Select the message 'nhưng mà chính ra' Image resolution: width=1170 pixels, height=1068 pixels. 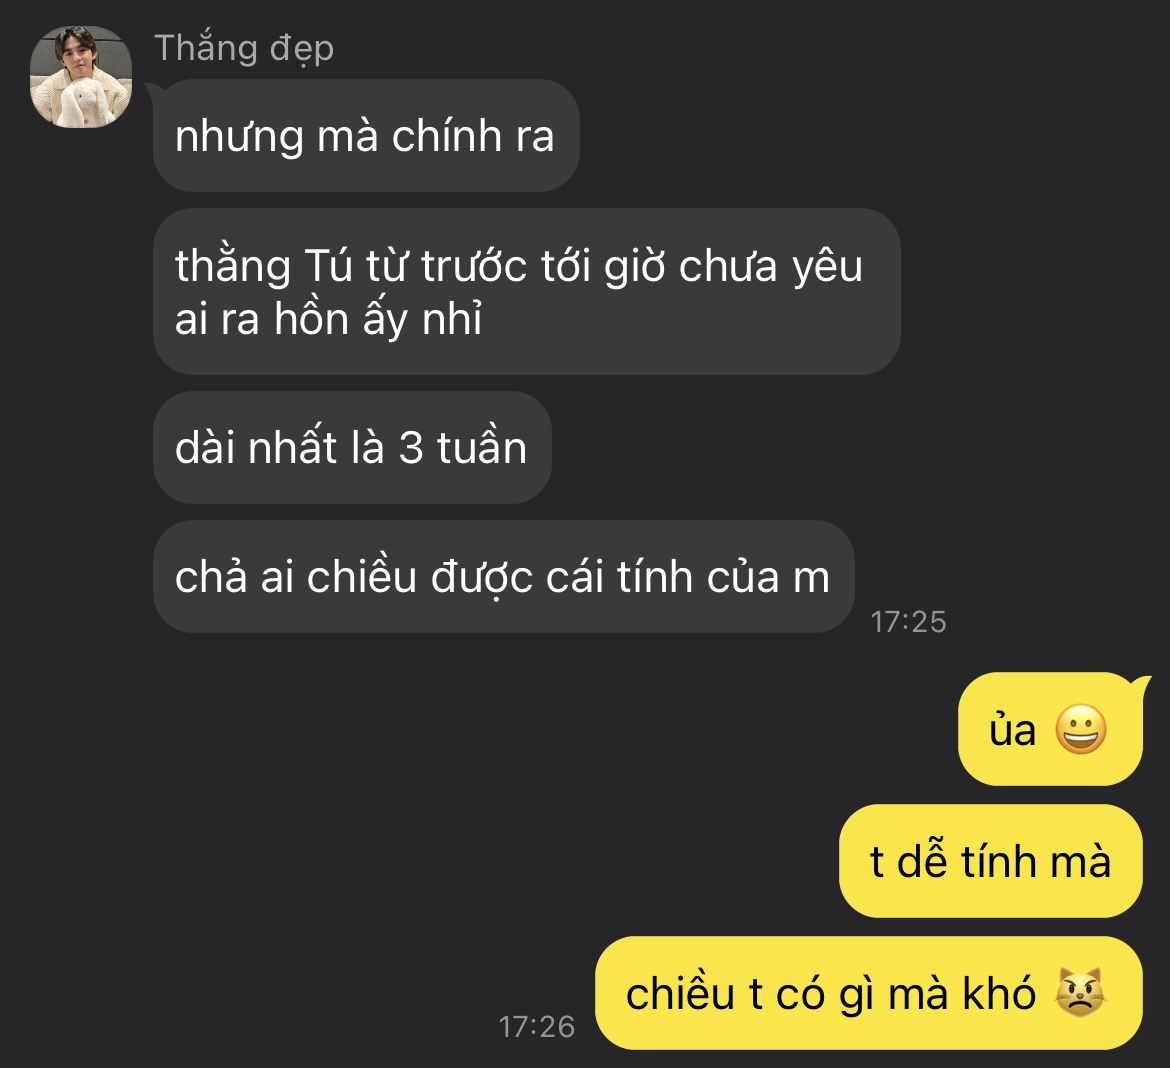366,136
